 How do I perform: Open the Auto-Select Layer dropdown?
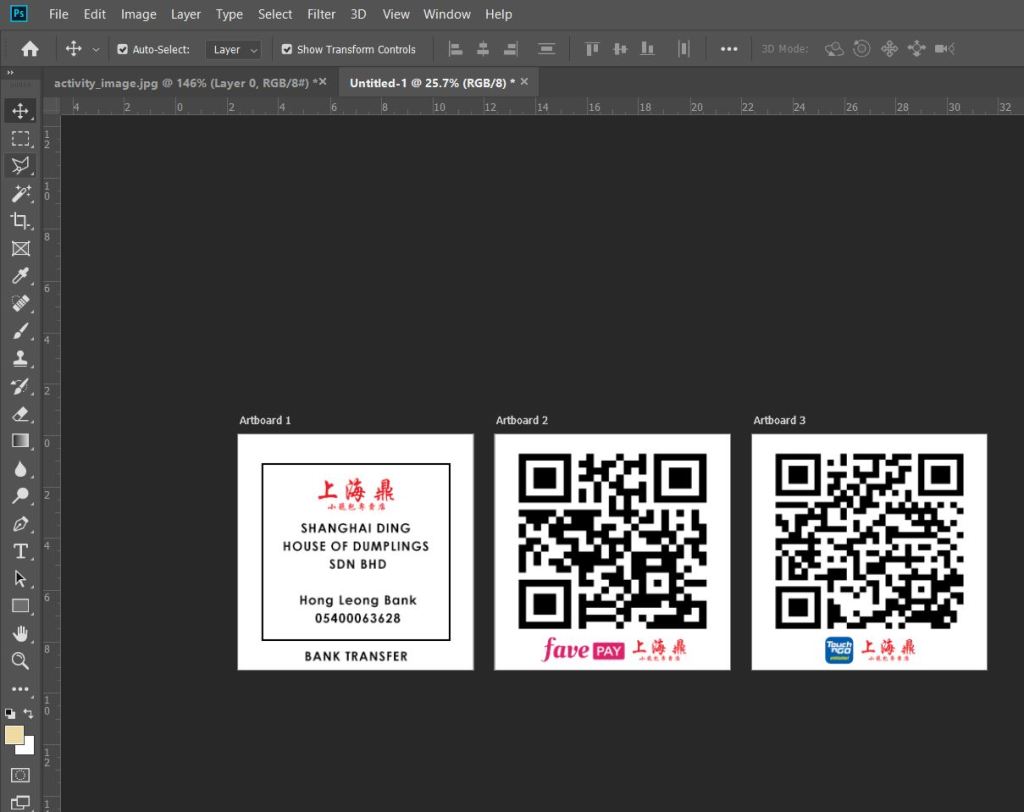(235, 49)
